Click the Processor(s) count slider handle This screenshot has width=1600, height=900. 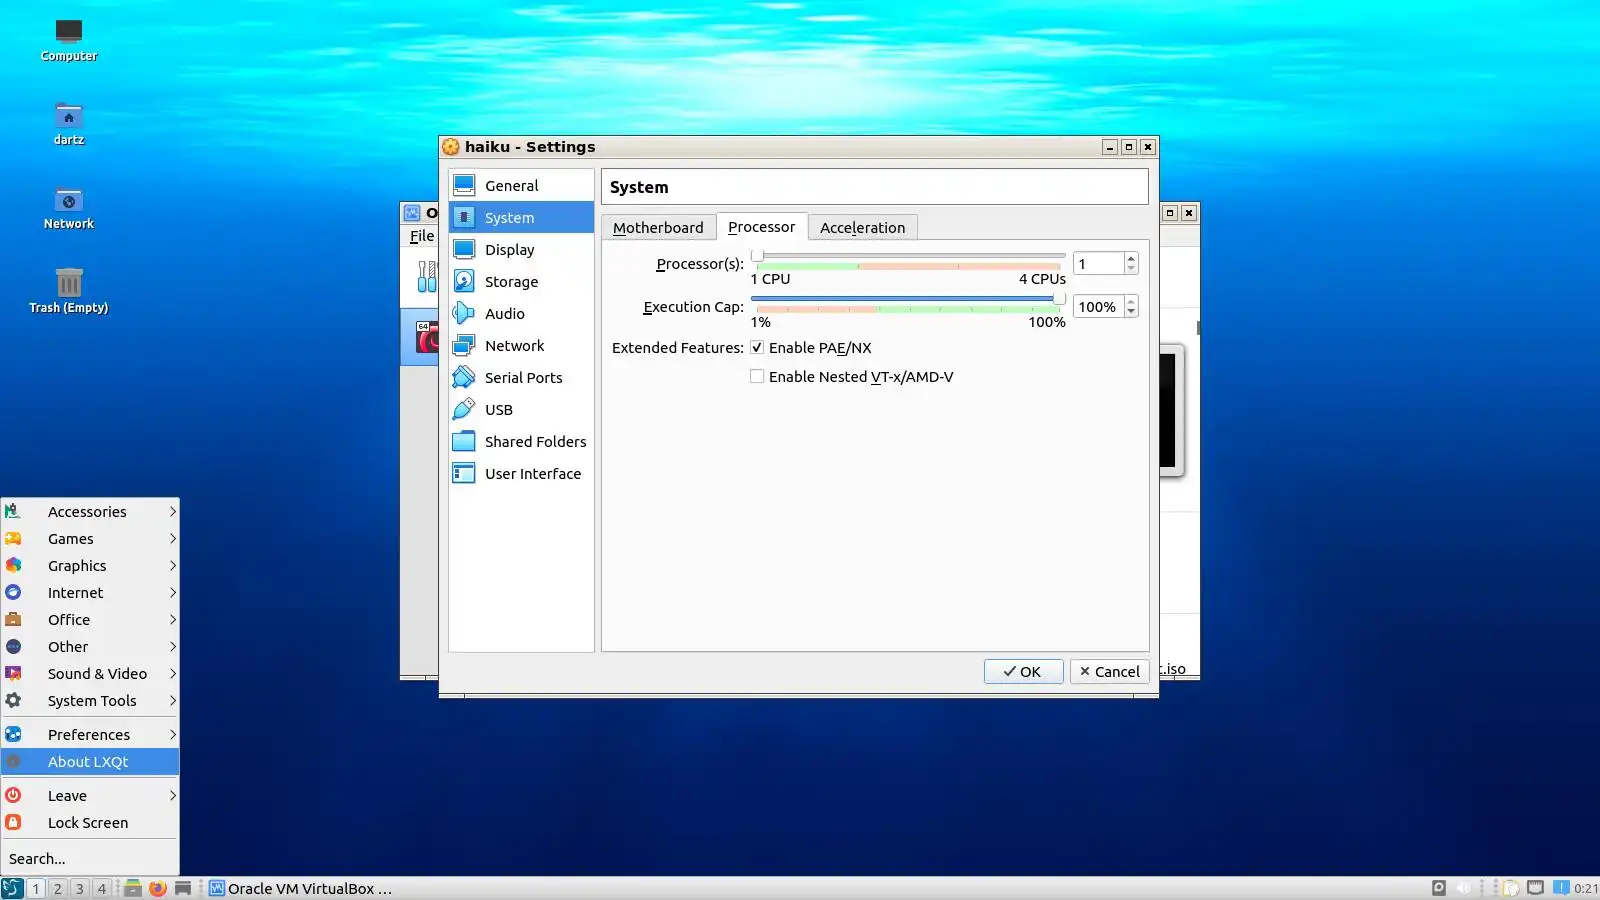[x=757, y=256]
